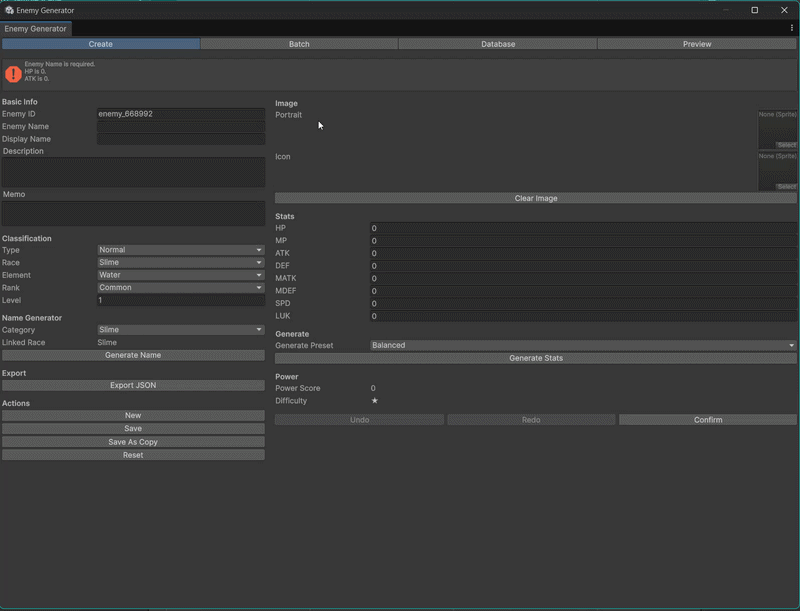
Task: Click the MP stat value field
Action: click(x=583, y=241)
